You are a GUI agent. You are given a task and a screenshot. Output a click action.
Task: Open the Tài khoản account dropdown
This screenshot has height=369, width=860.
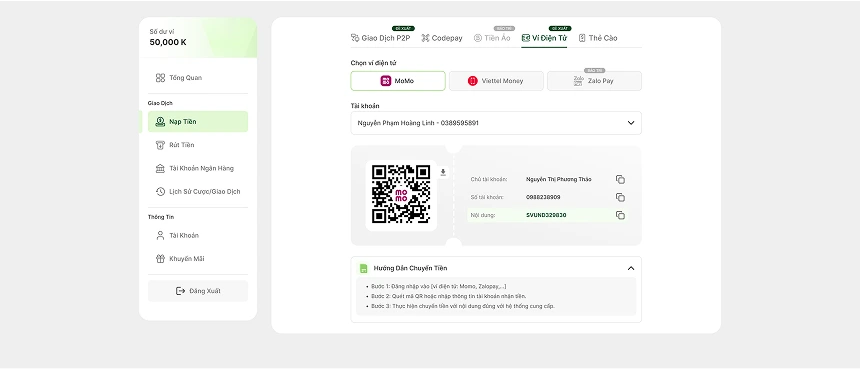pos(496,123)
